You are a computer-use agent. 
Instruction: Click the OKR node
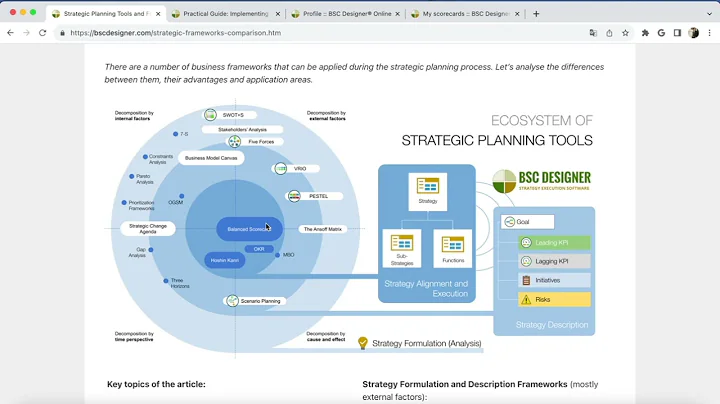tap(259, 249)
